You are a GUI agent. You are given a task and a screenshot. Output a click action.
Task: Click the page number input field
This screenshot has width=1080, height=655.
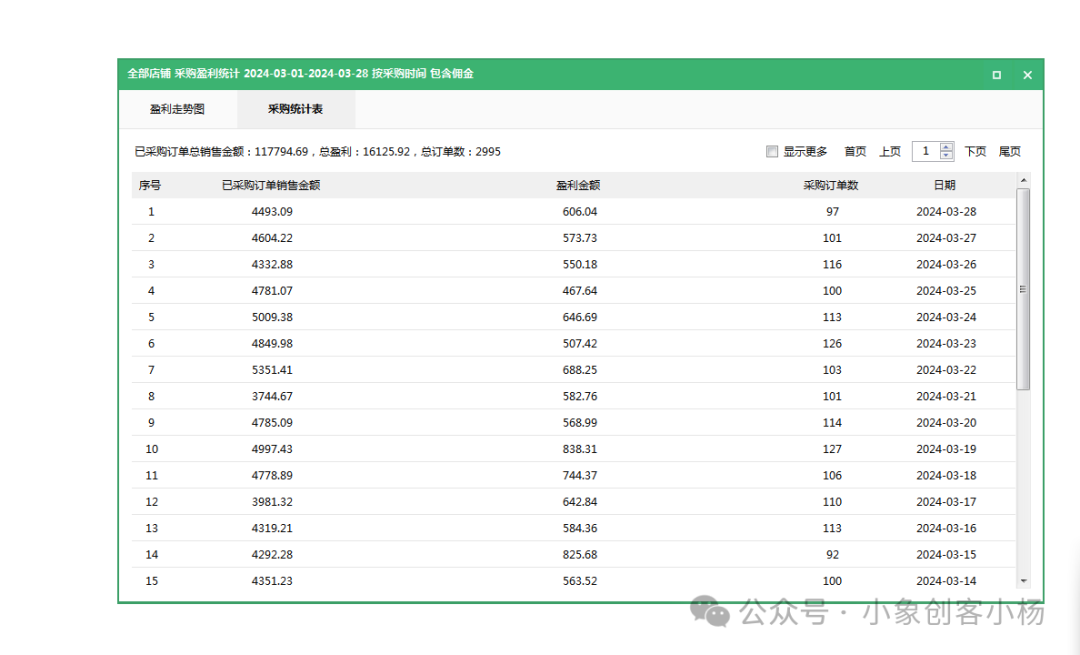point(926,152)
